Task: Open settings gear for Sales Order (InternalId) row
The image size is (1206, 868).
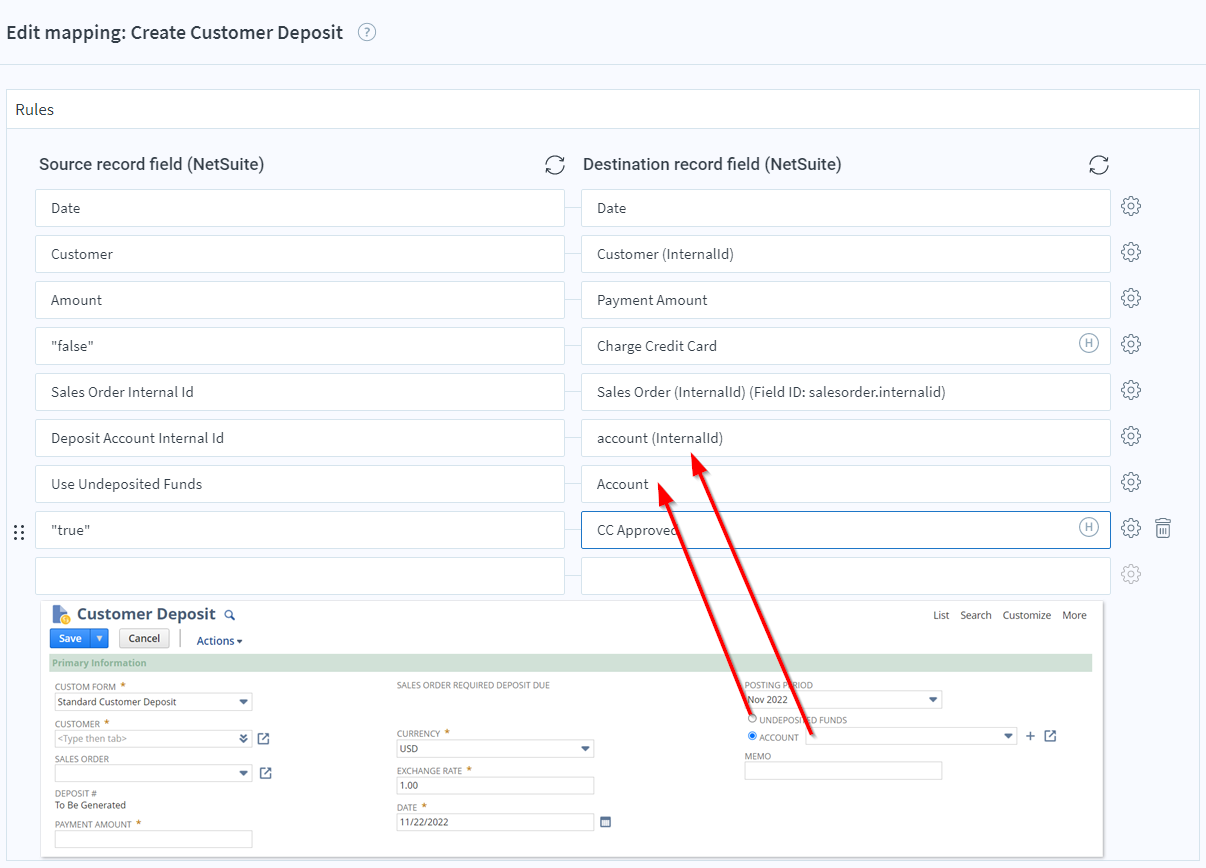Action: pyautogui.click(x=1131, y=390)
